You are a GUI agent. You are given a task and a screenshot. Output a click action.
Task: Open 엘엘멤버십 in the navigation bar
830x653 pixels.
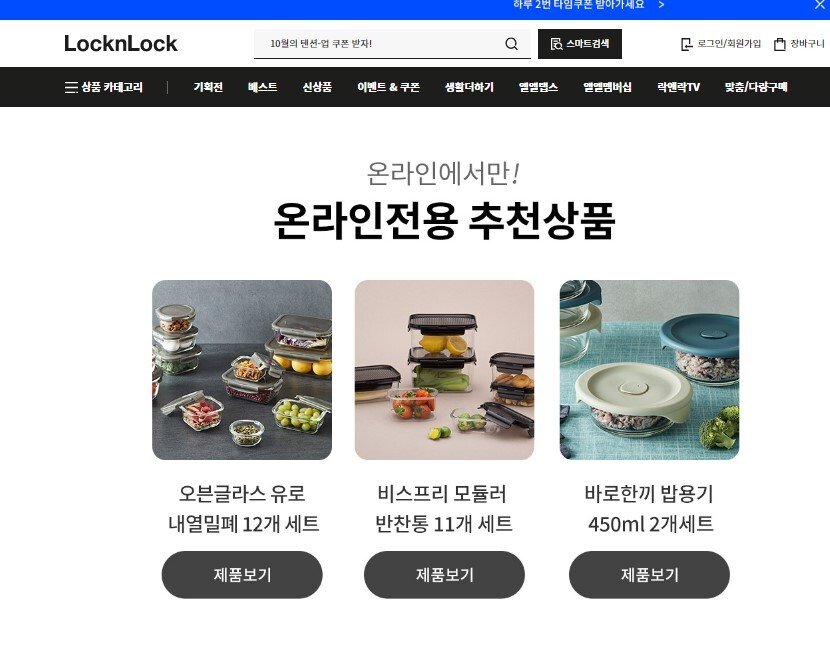[608, 87]
